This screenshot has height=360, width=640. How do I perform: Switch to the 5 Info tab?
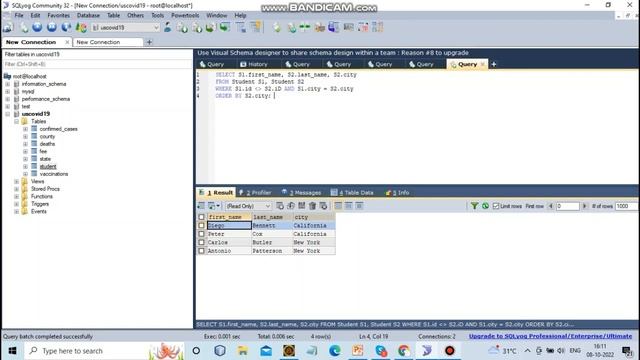point(398,193)
